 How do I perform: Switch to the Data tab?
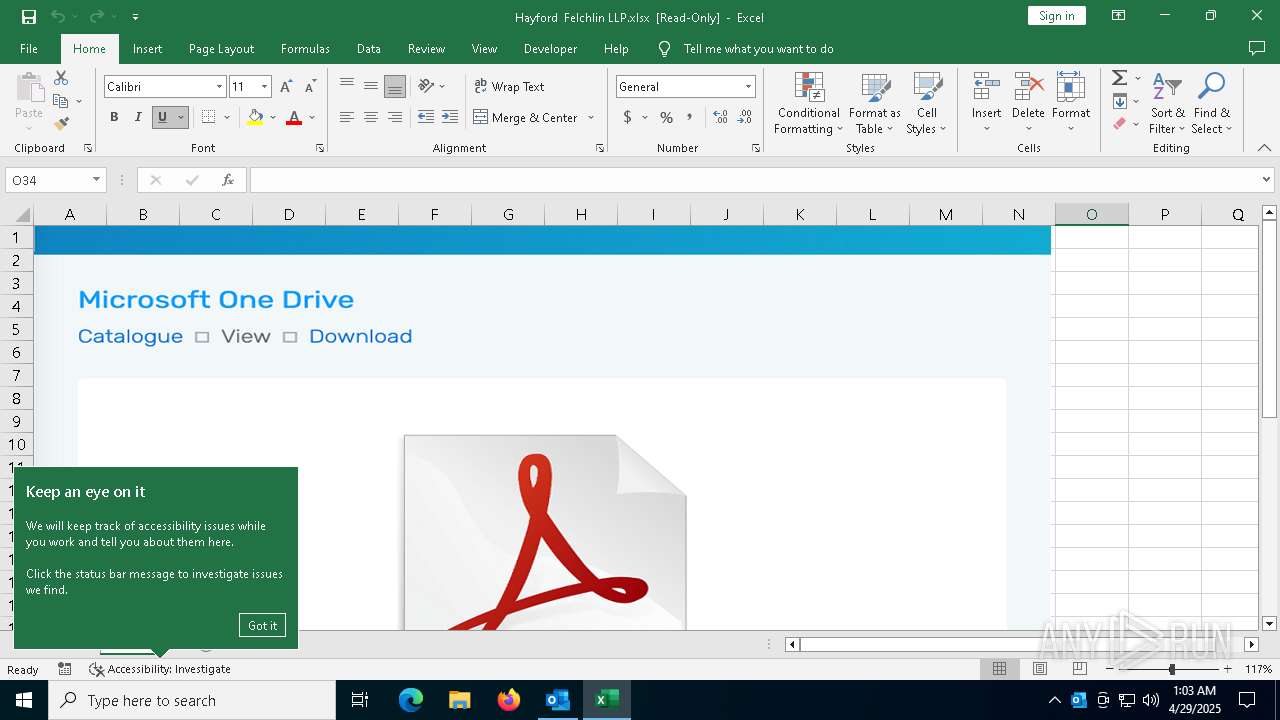click(368, 48)
